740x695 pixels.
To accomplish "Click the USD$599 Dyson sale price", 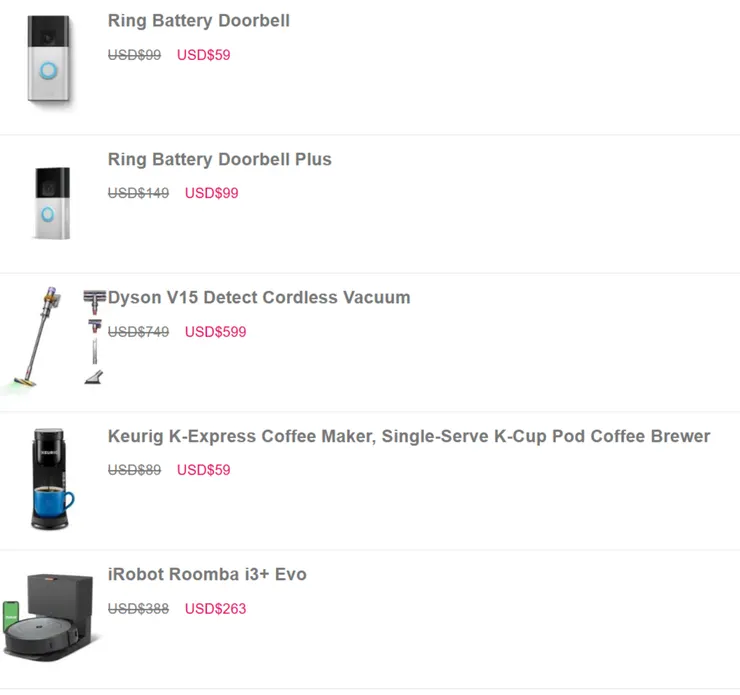I will (x=215, y=332).
